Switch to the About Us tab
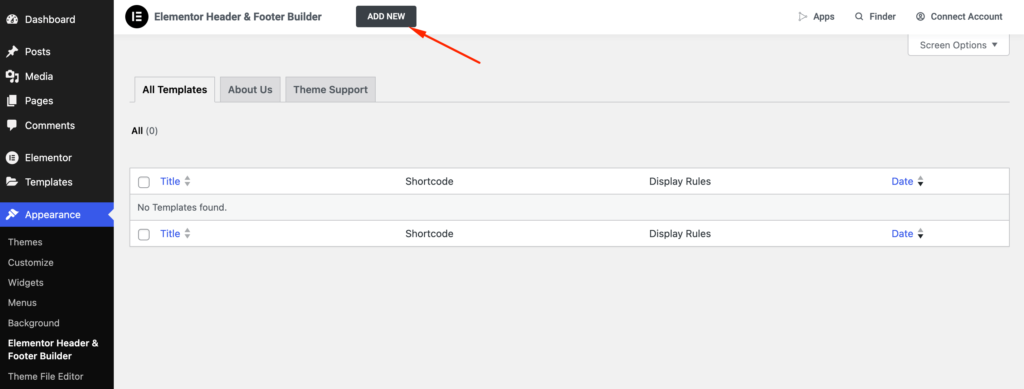Image resolution: width=1024 pixels, height=389 pixels. (250, 89)
